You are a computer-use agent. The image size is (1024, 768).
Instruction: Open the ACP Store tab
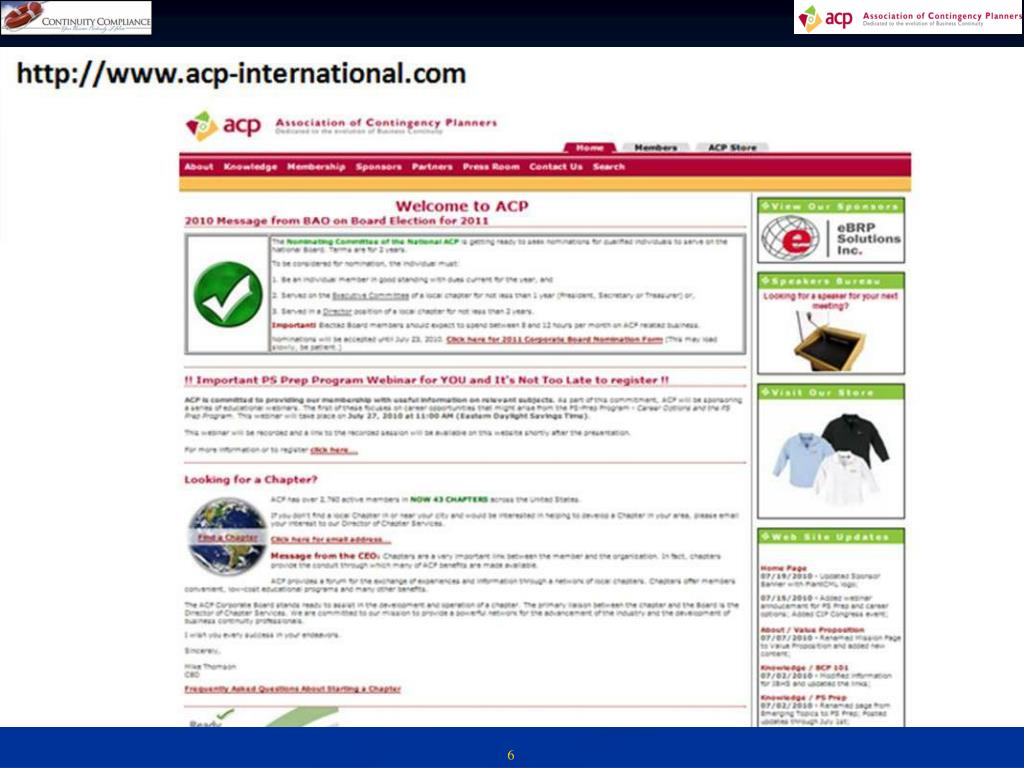coord(732,148)
